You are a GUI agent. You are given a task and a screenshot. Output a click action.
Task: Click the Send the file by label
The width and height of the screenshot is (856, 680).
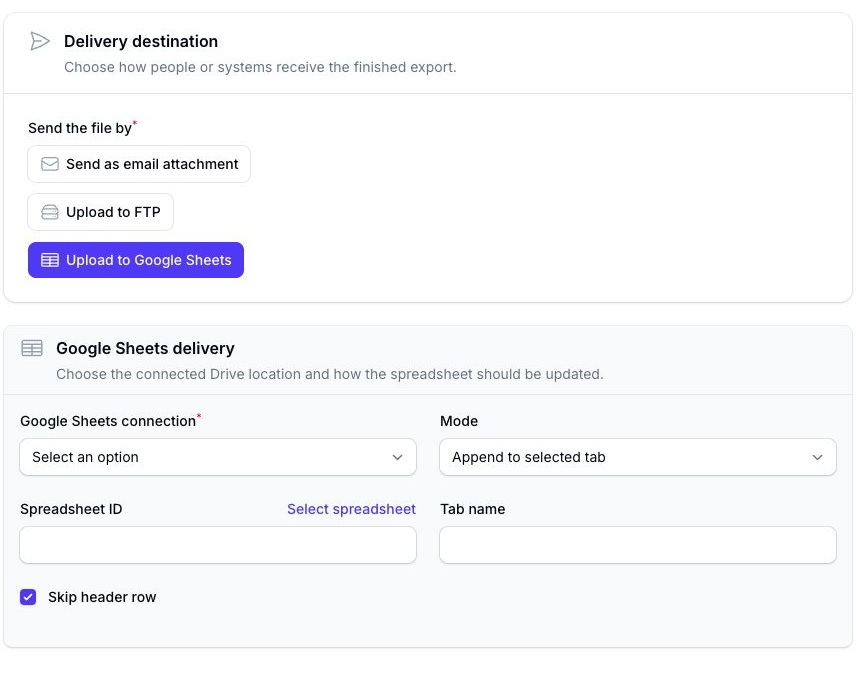(x=80, y=128)
